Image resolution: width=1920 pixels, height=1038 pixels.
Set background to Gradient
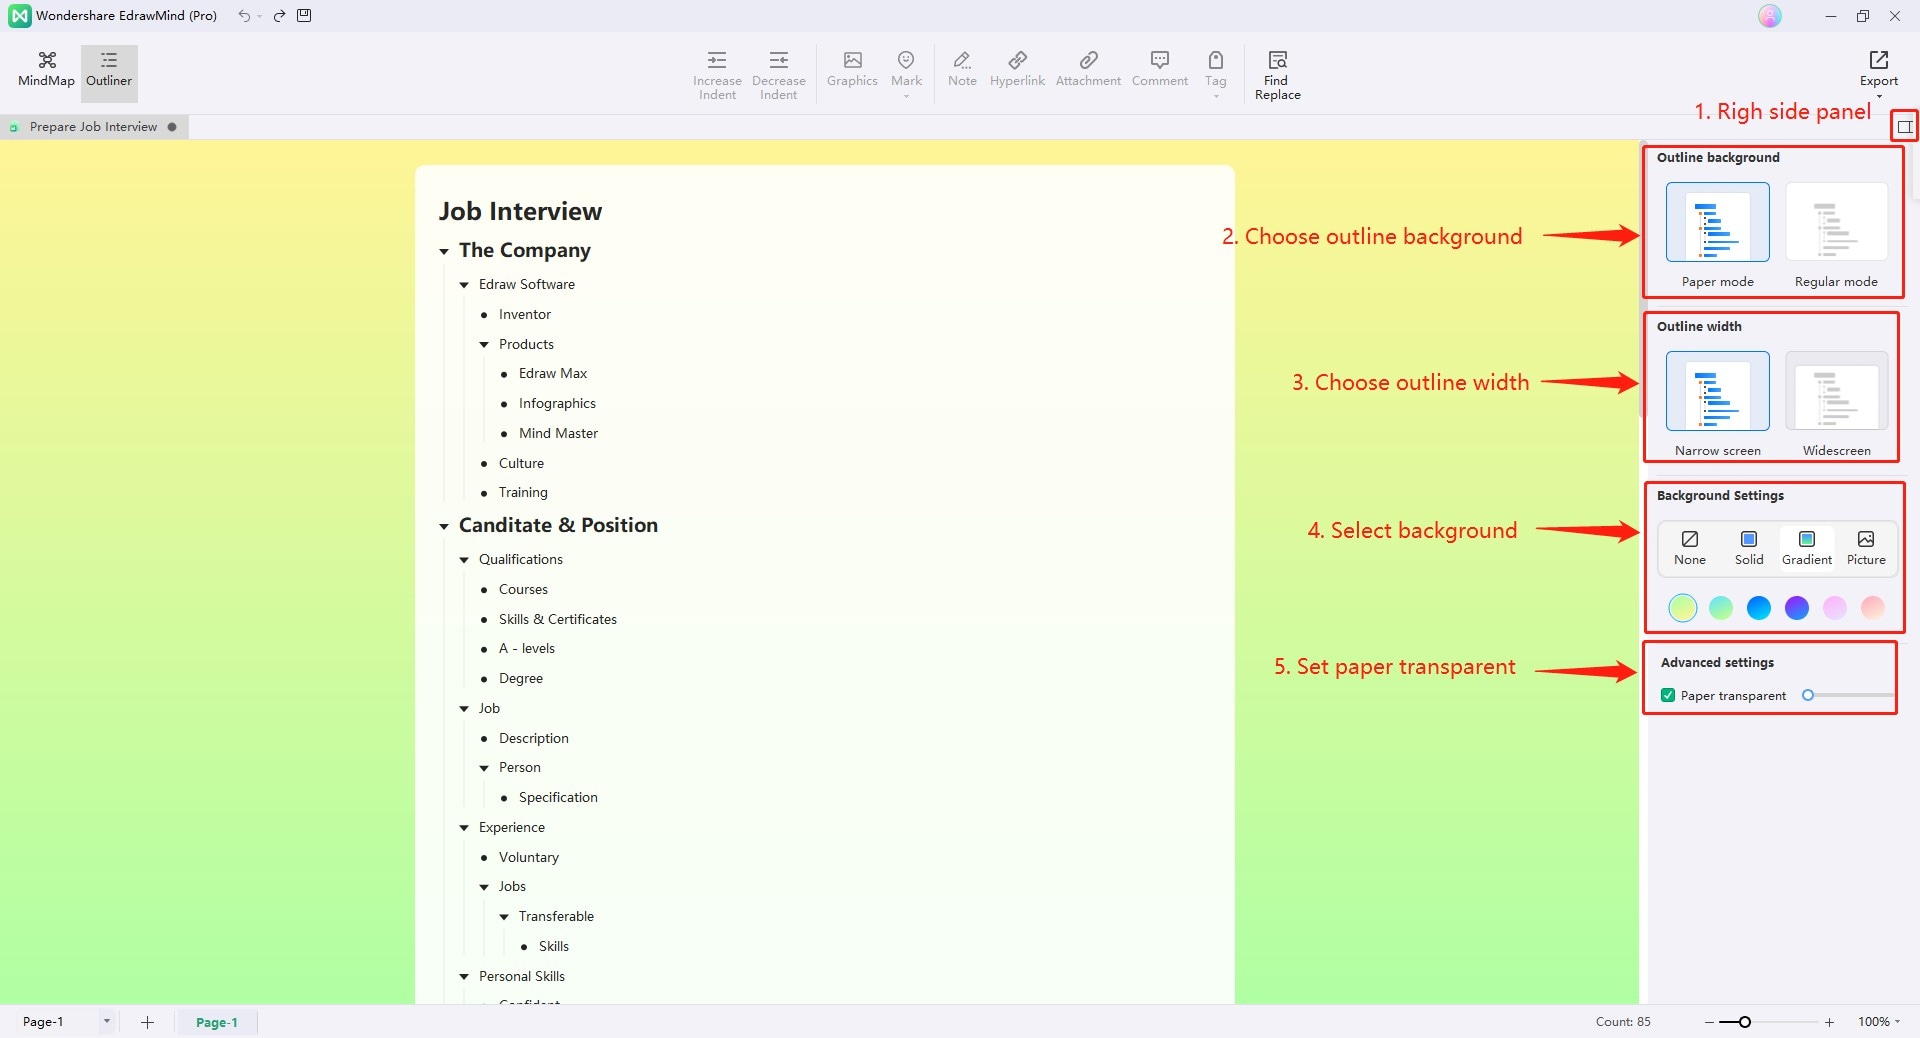(x=1807, y=548)
